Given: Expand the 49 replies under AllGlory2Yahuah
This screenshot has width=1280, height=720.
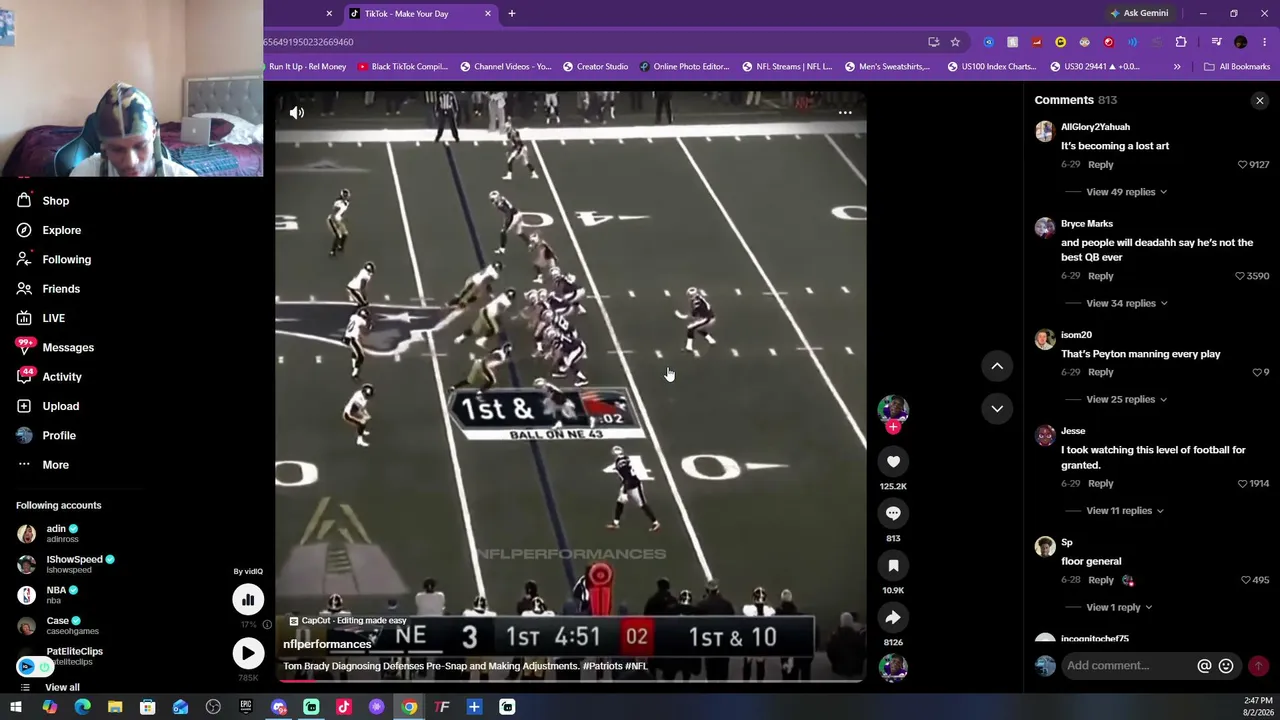Looking at the screenshot, I should point(1126,192).
